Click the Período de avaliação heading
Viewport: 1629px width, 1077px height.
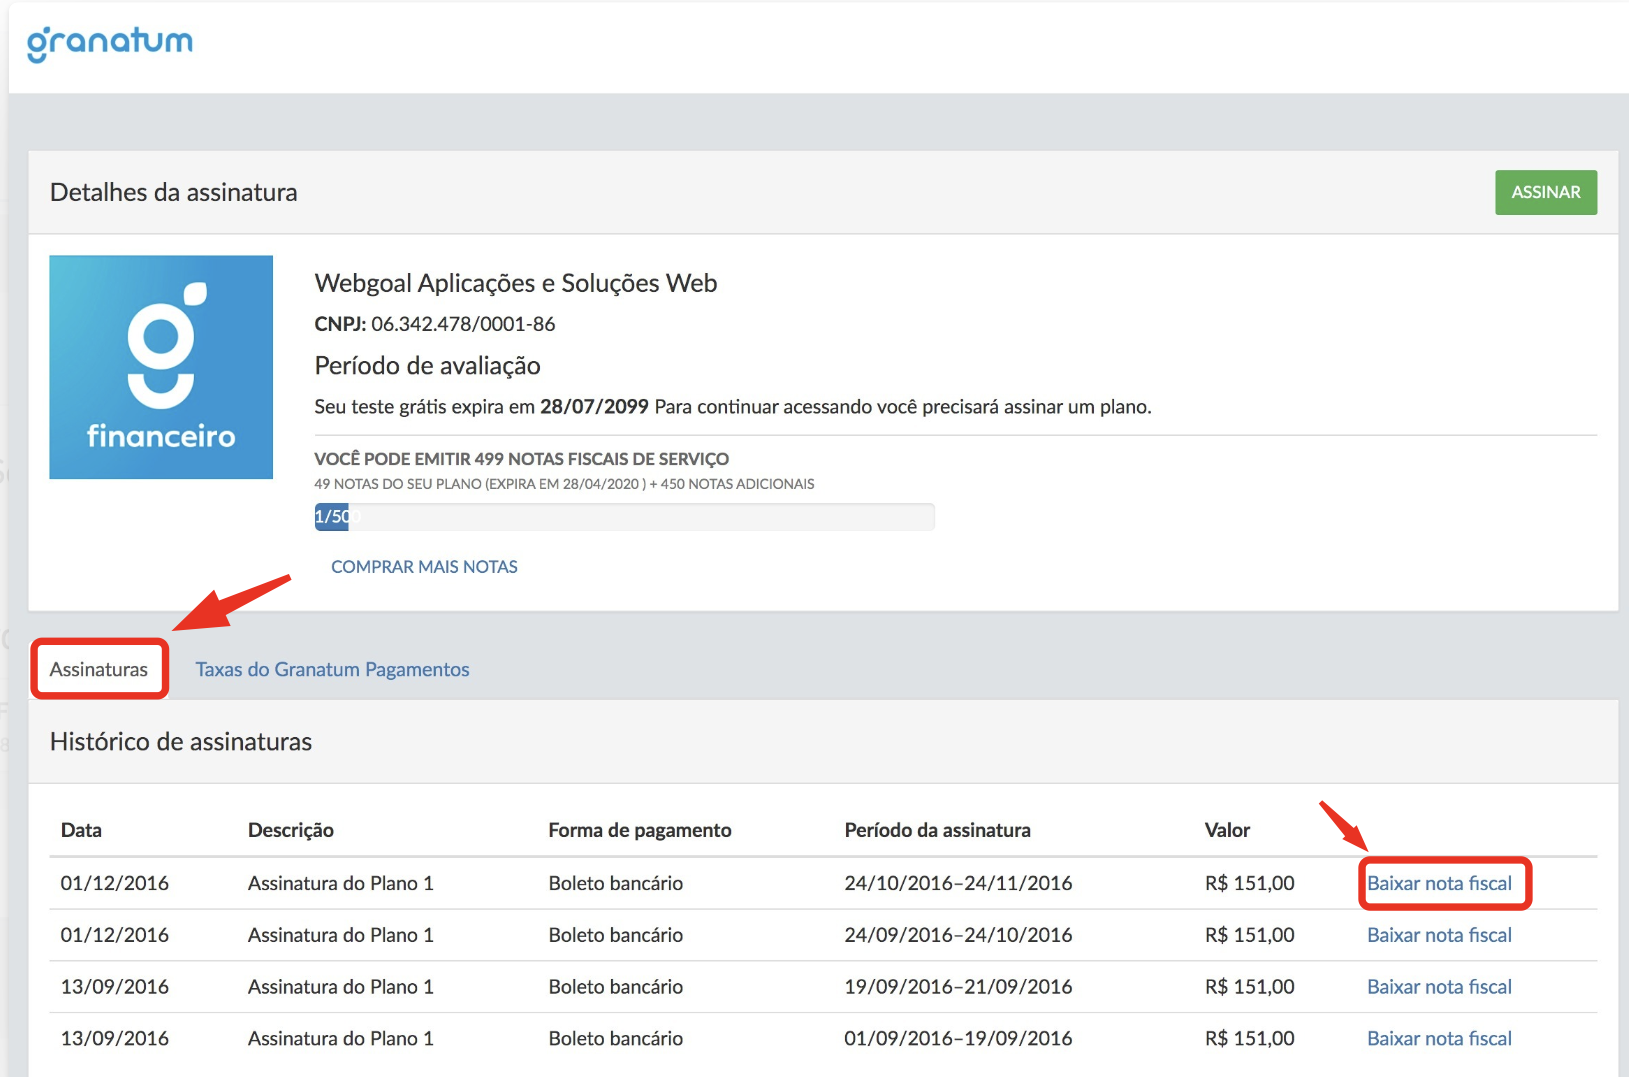click(427, 366)
